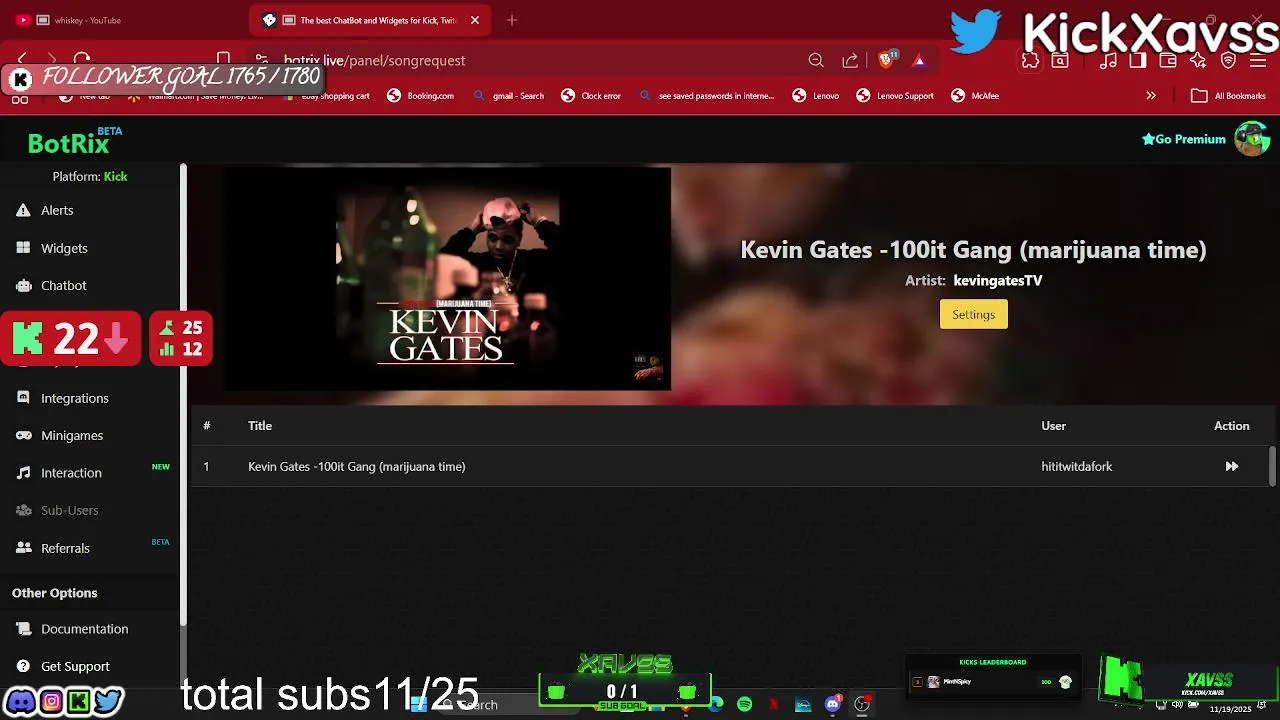Close the BotRix browser tab
The image size is (1280, 720).
point(475,20)
